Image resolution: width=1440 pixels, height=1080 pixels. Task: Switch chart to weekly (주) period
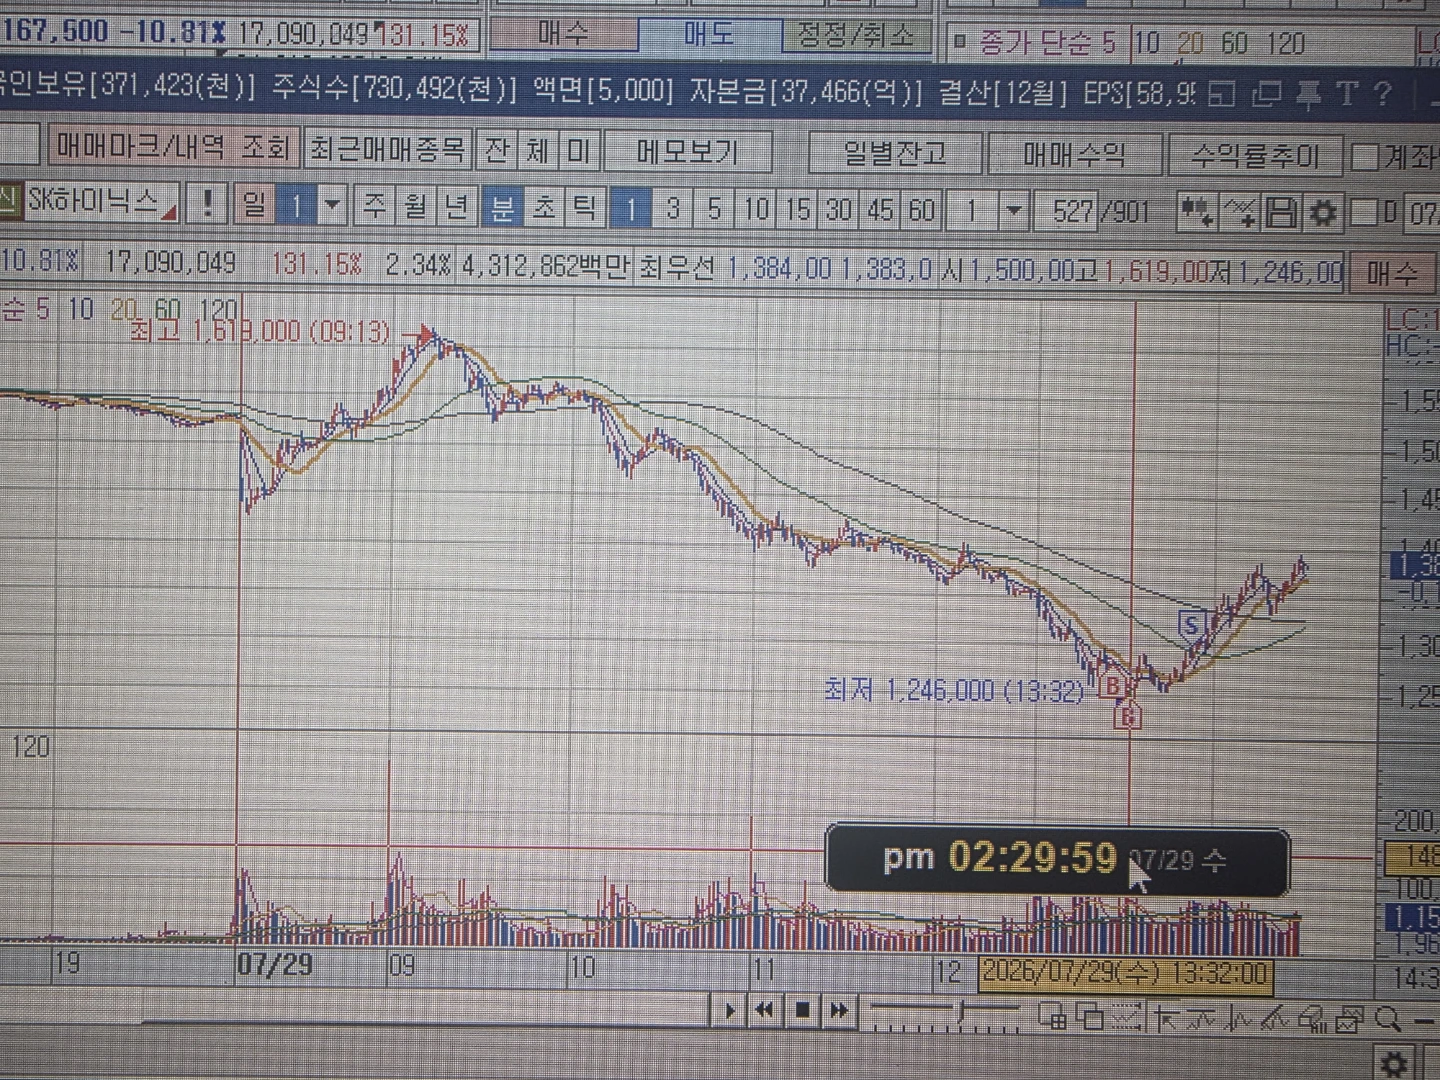tap(374, 206)
